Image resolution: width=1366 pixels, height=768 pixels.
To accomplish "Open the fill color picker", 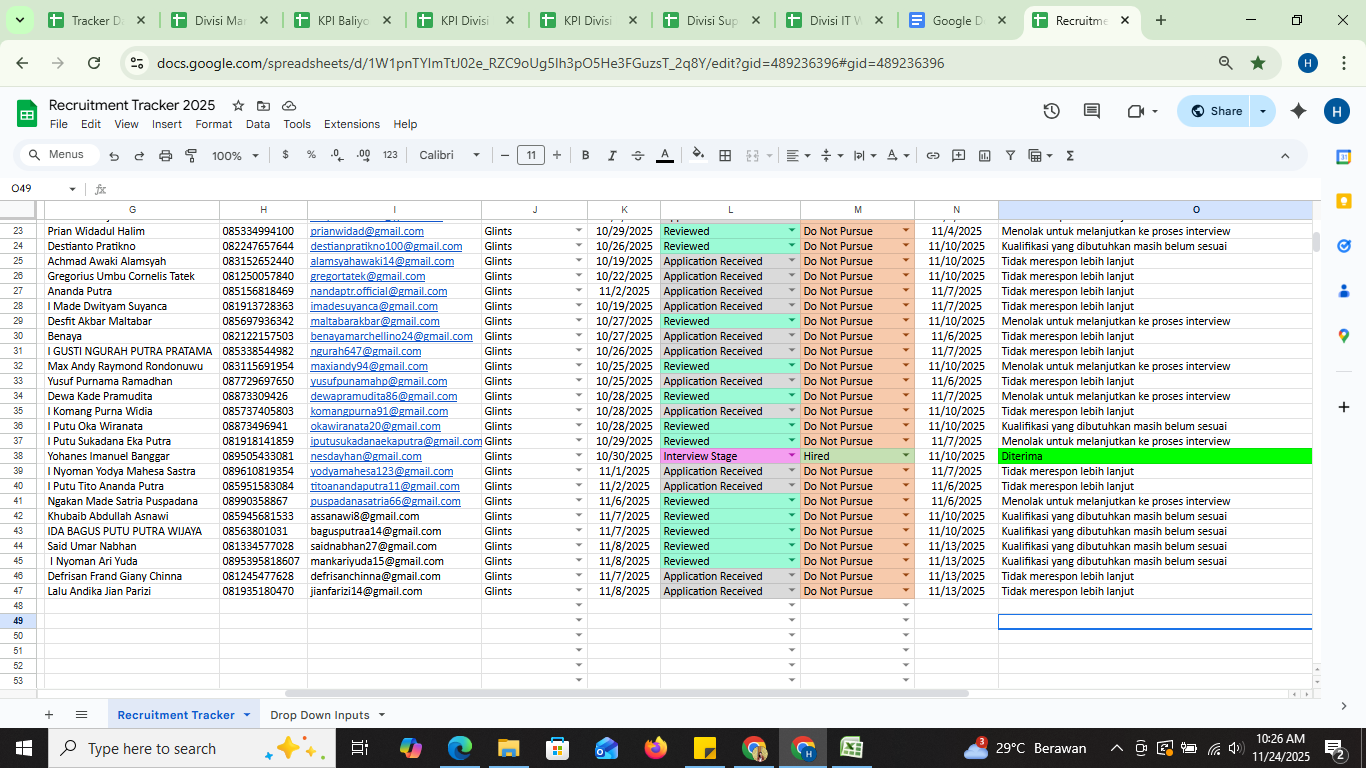I will (698, 155).
